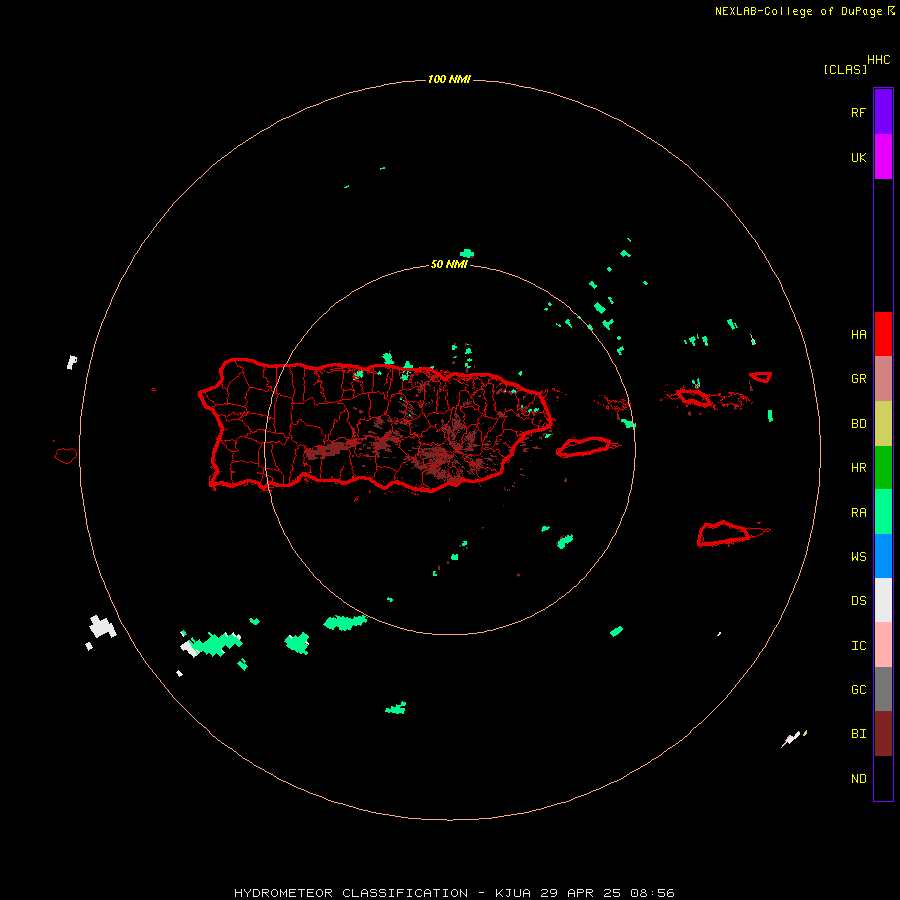
Task: Click the purple RF legend color swatch
Action: click(x=883, y=112)
